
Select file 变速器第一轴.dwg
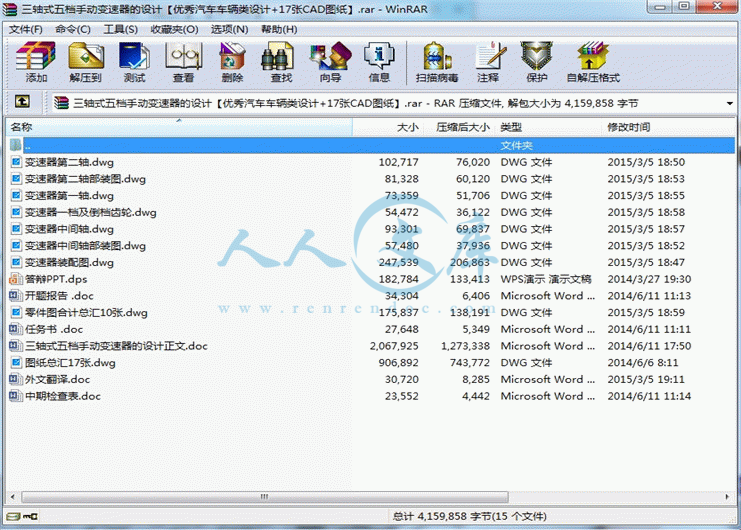(x=69, y=196)
